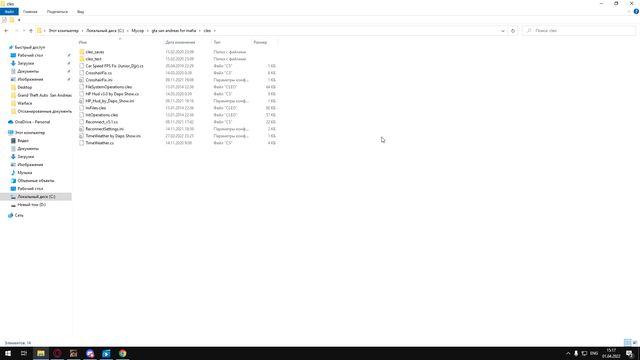Open Сеть in navigation pane
The width and height of the screenshot is (640, 360).
19,216
